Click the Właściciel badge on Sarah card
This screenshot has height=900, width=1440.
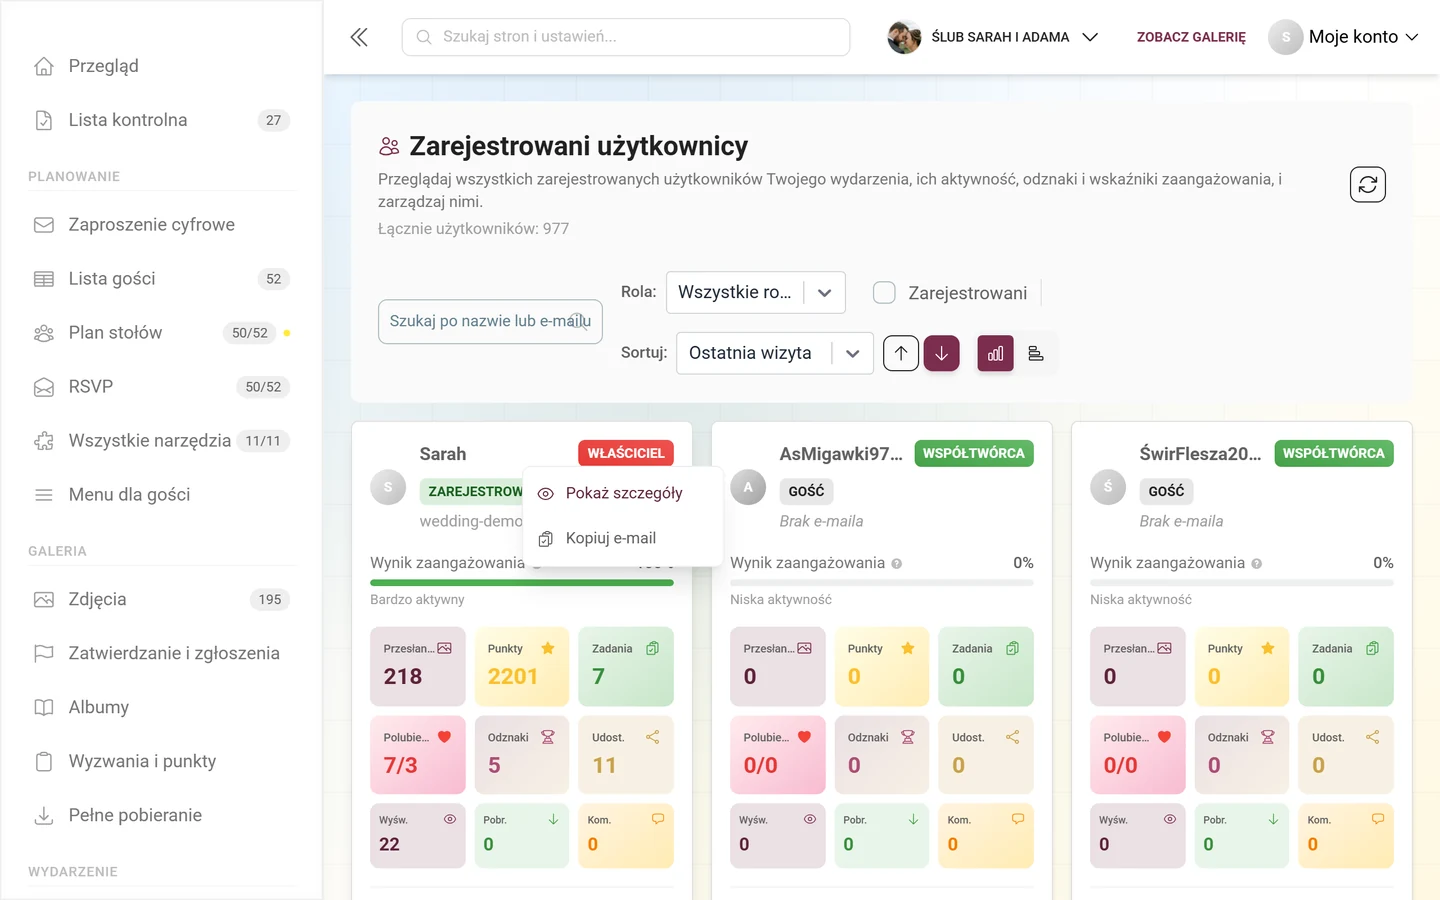tap(626, 453)
